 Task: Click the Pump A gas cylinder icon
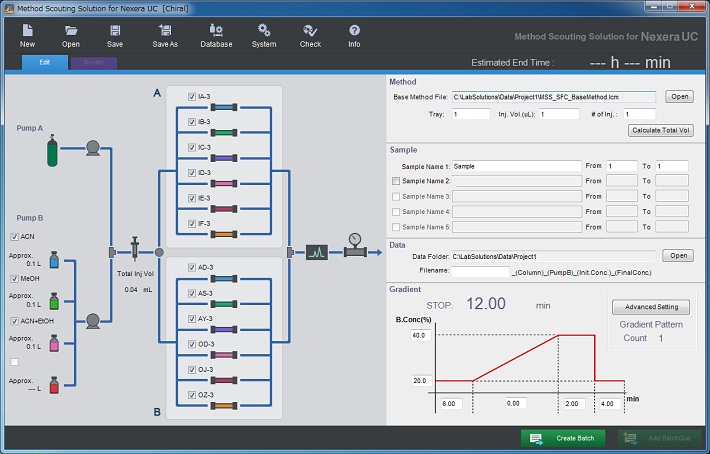click(x=52, y=152)
